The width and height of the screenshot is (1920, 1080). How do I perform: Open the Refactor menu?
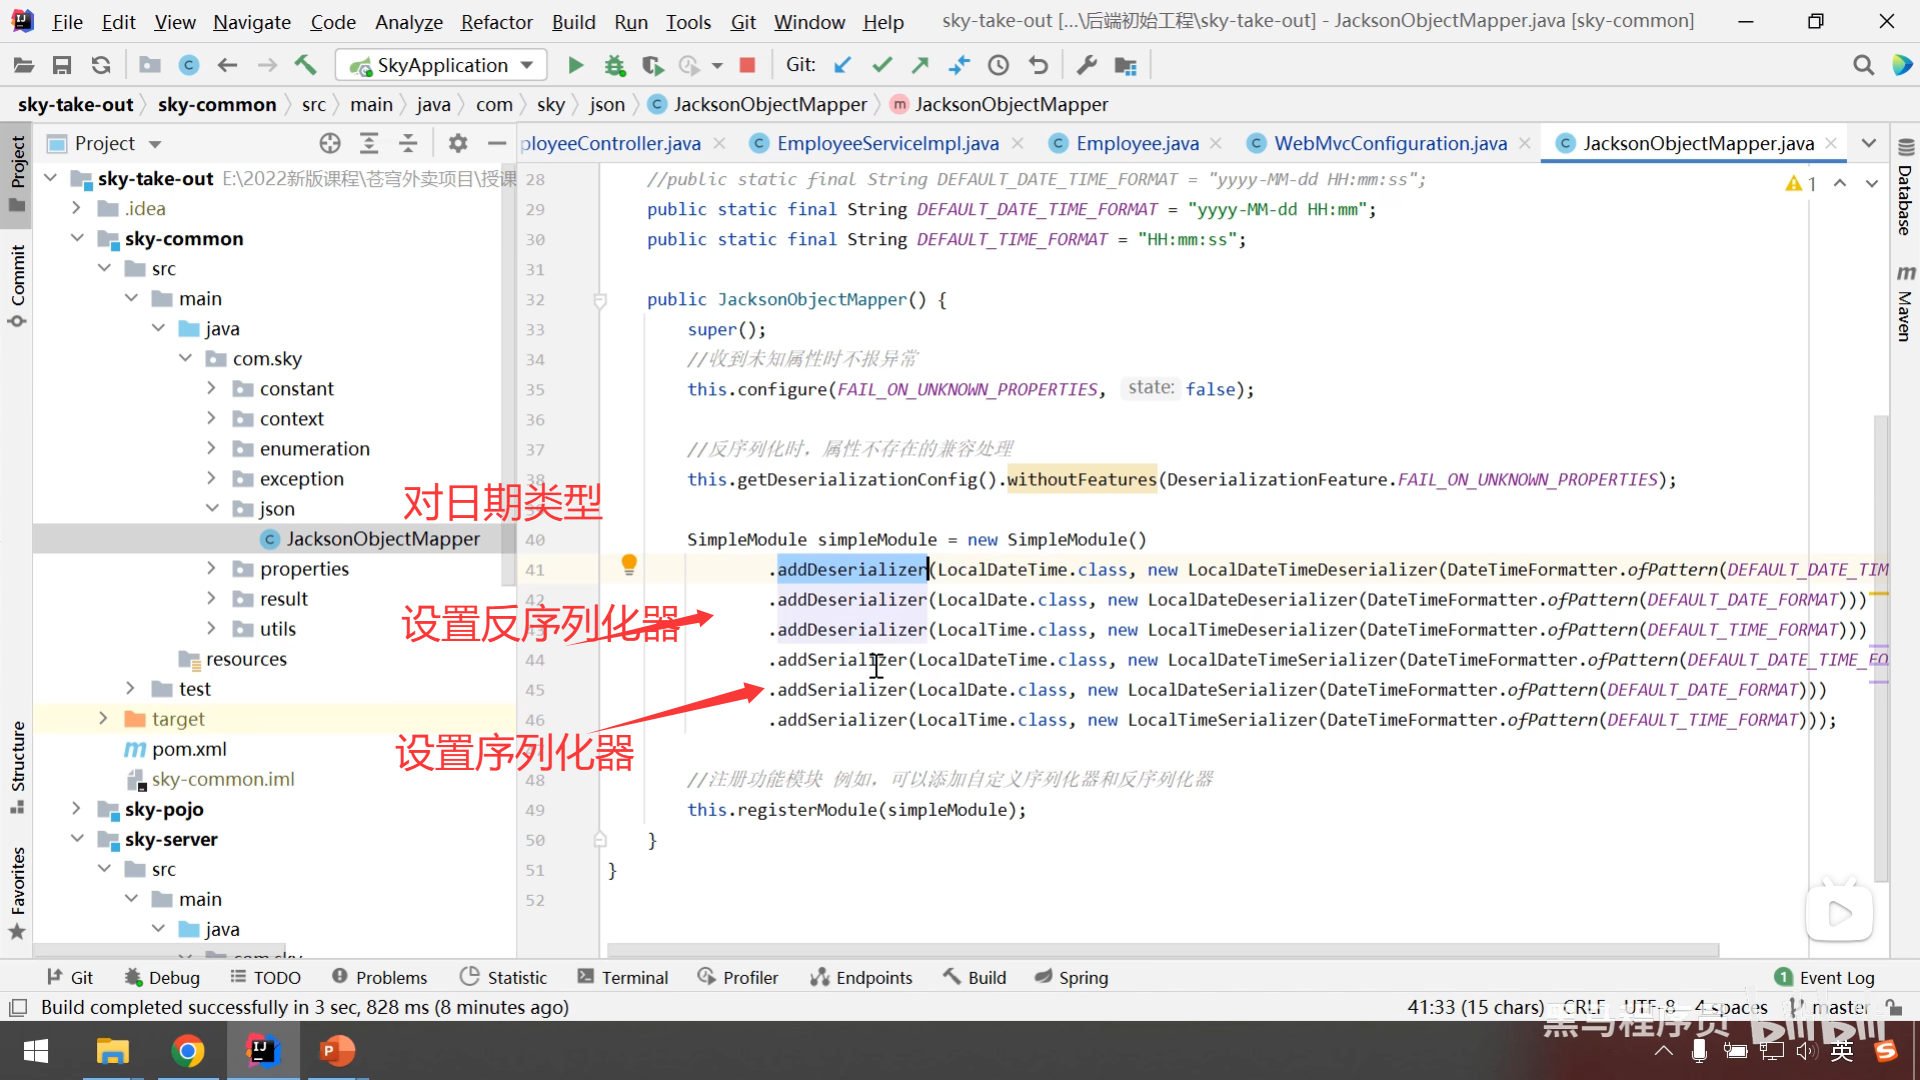(496, 21)
